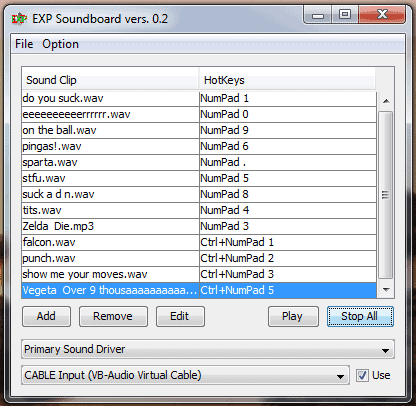Click the Remove button
The width and height of the screenshot is (416, 406).
[113, 316]
